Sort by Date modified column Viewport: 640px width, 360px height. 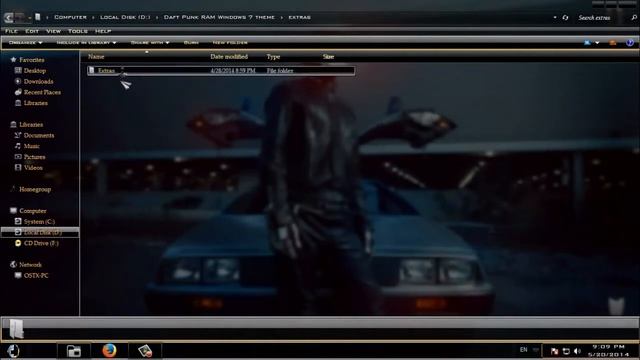coord(229,57)
